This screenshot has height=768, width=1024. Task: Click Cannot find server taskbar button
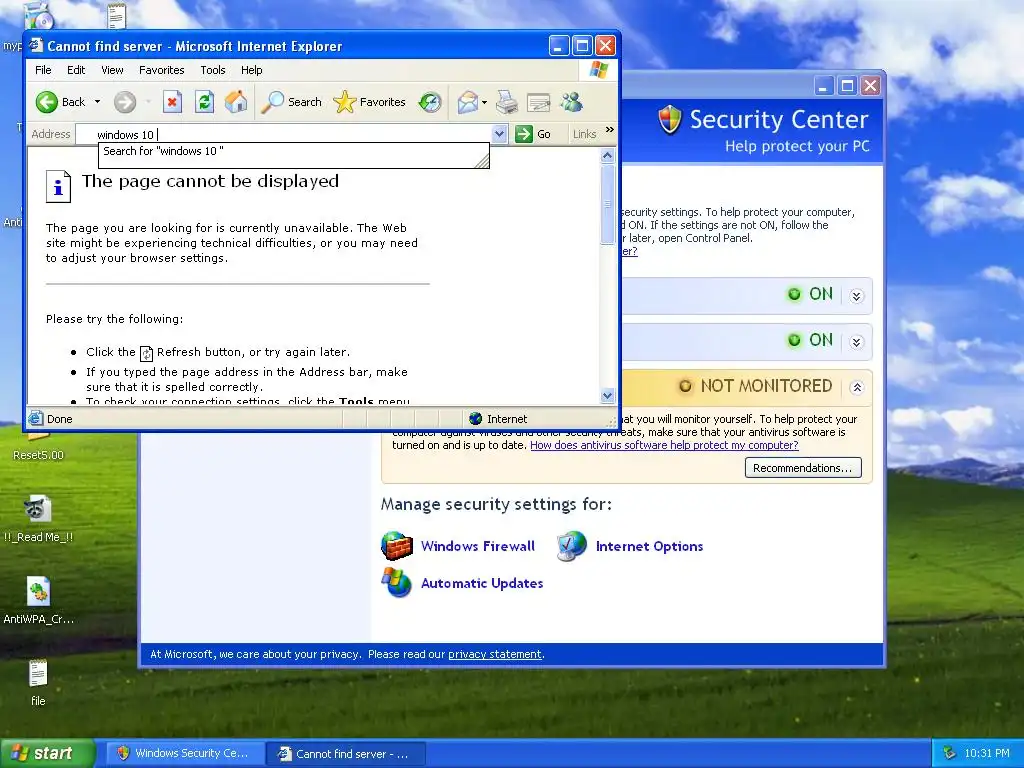(x=347, y=754)
